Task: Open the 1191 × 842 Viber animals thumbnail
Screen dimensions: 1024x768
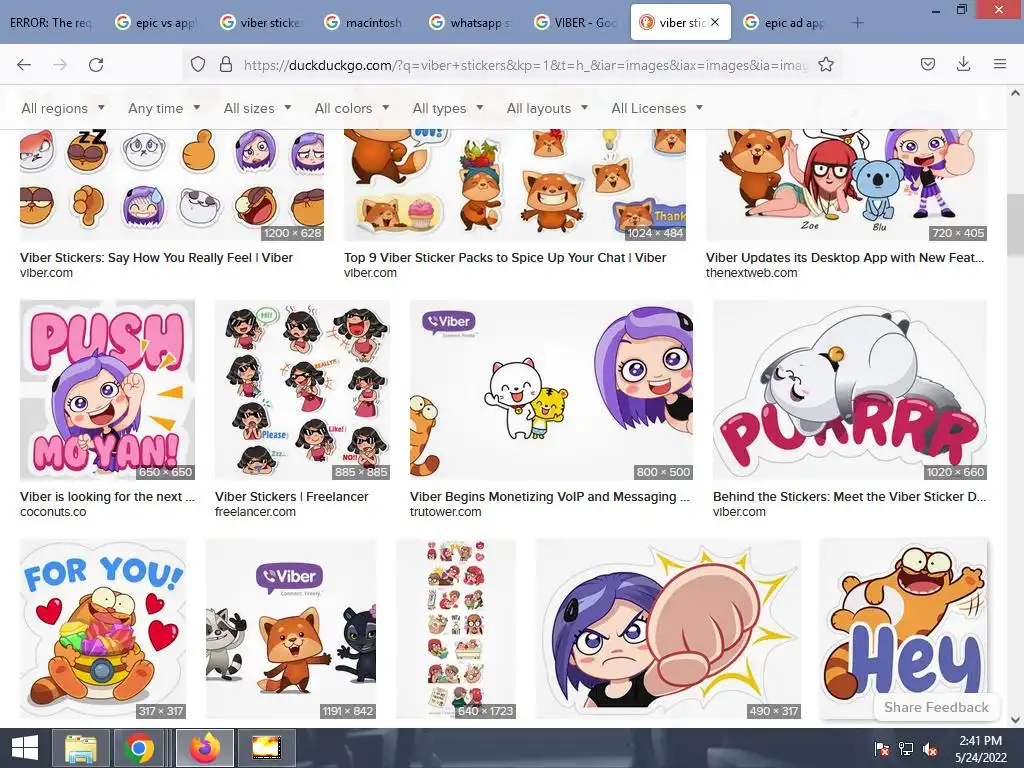Action: click(x=291, y=628)
